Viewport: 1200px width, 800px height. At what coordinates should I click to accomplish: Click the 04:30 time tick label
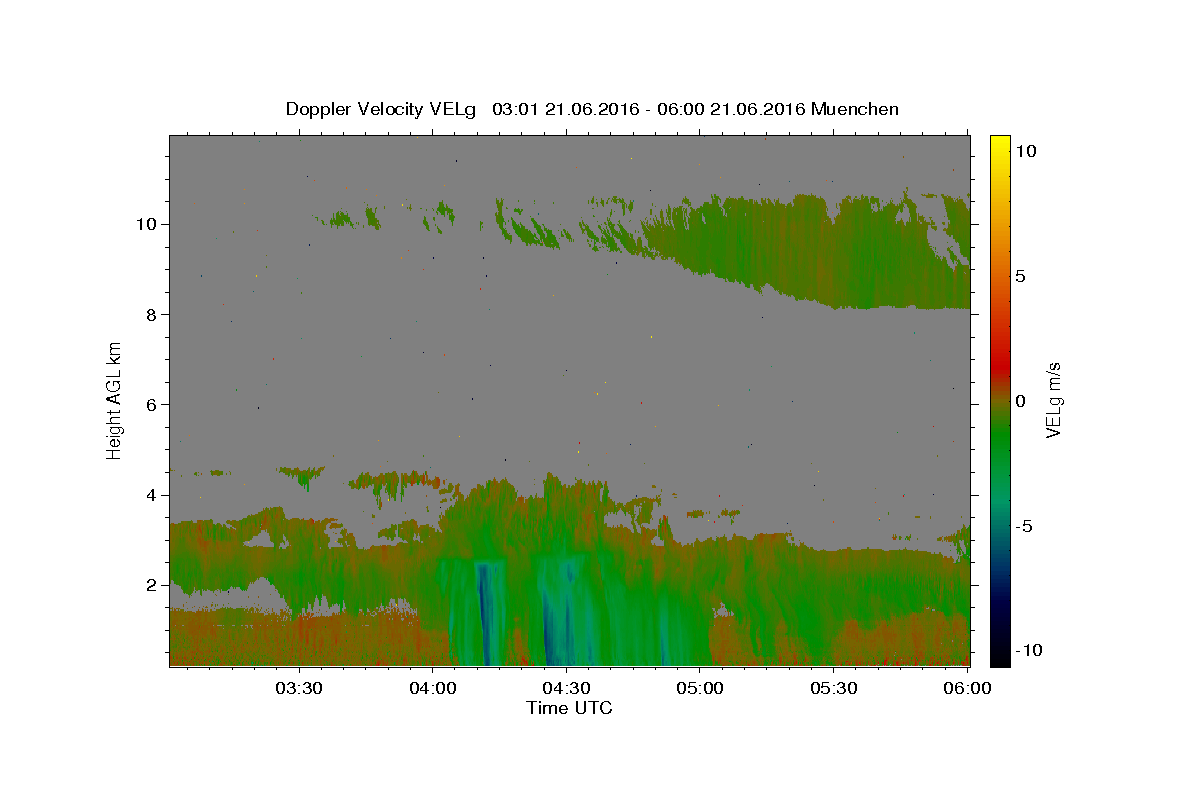tap(566, 689)
